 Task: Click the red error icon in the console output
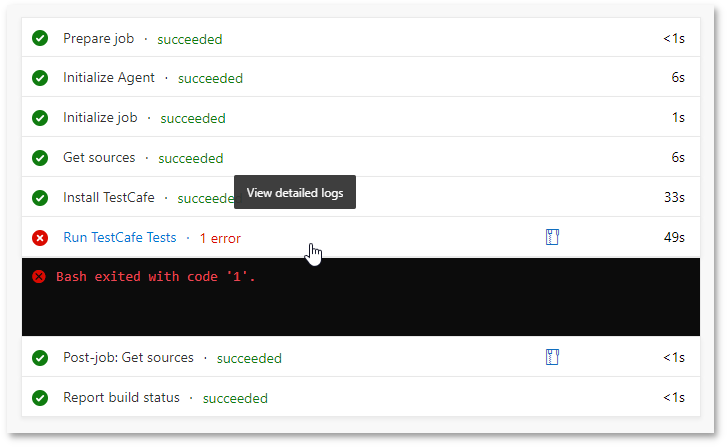pyautogui.click(x=39, y=277)
